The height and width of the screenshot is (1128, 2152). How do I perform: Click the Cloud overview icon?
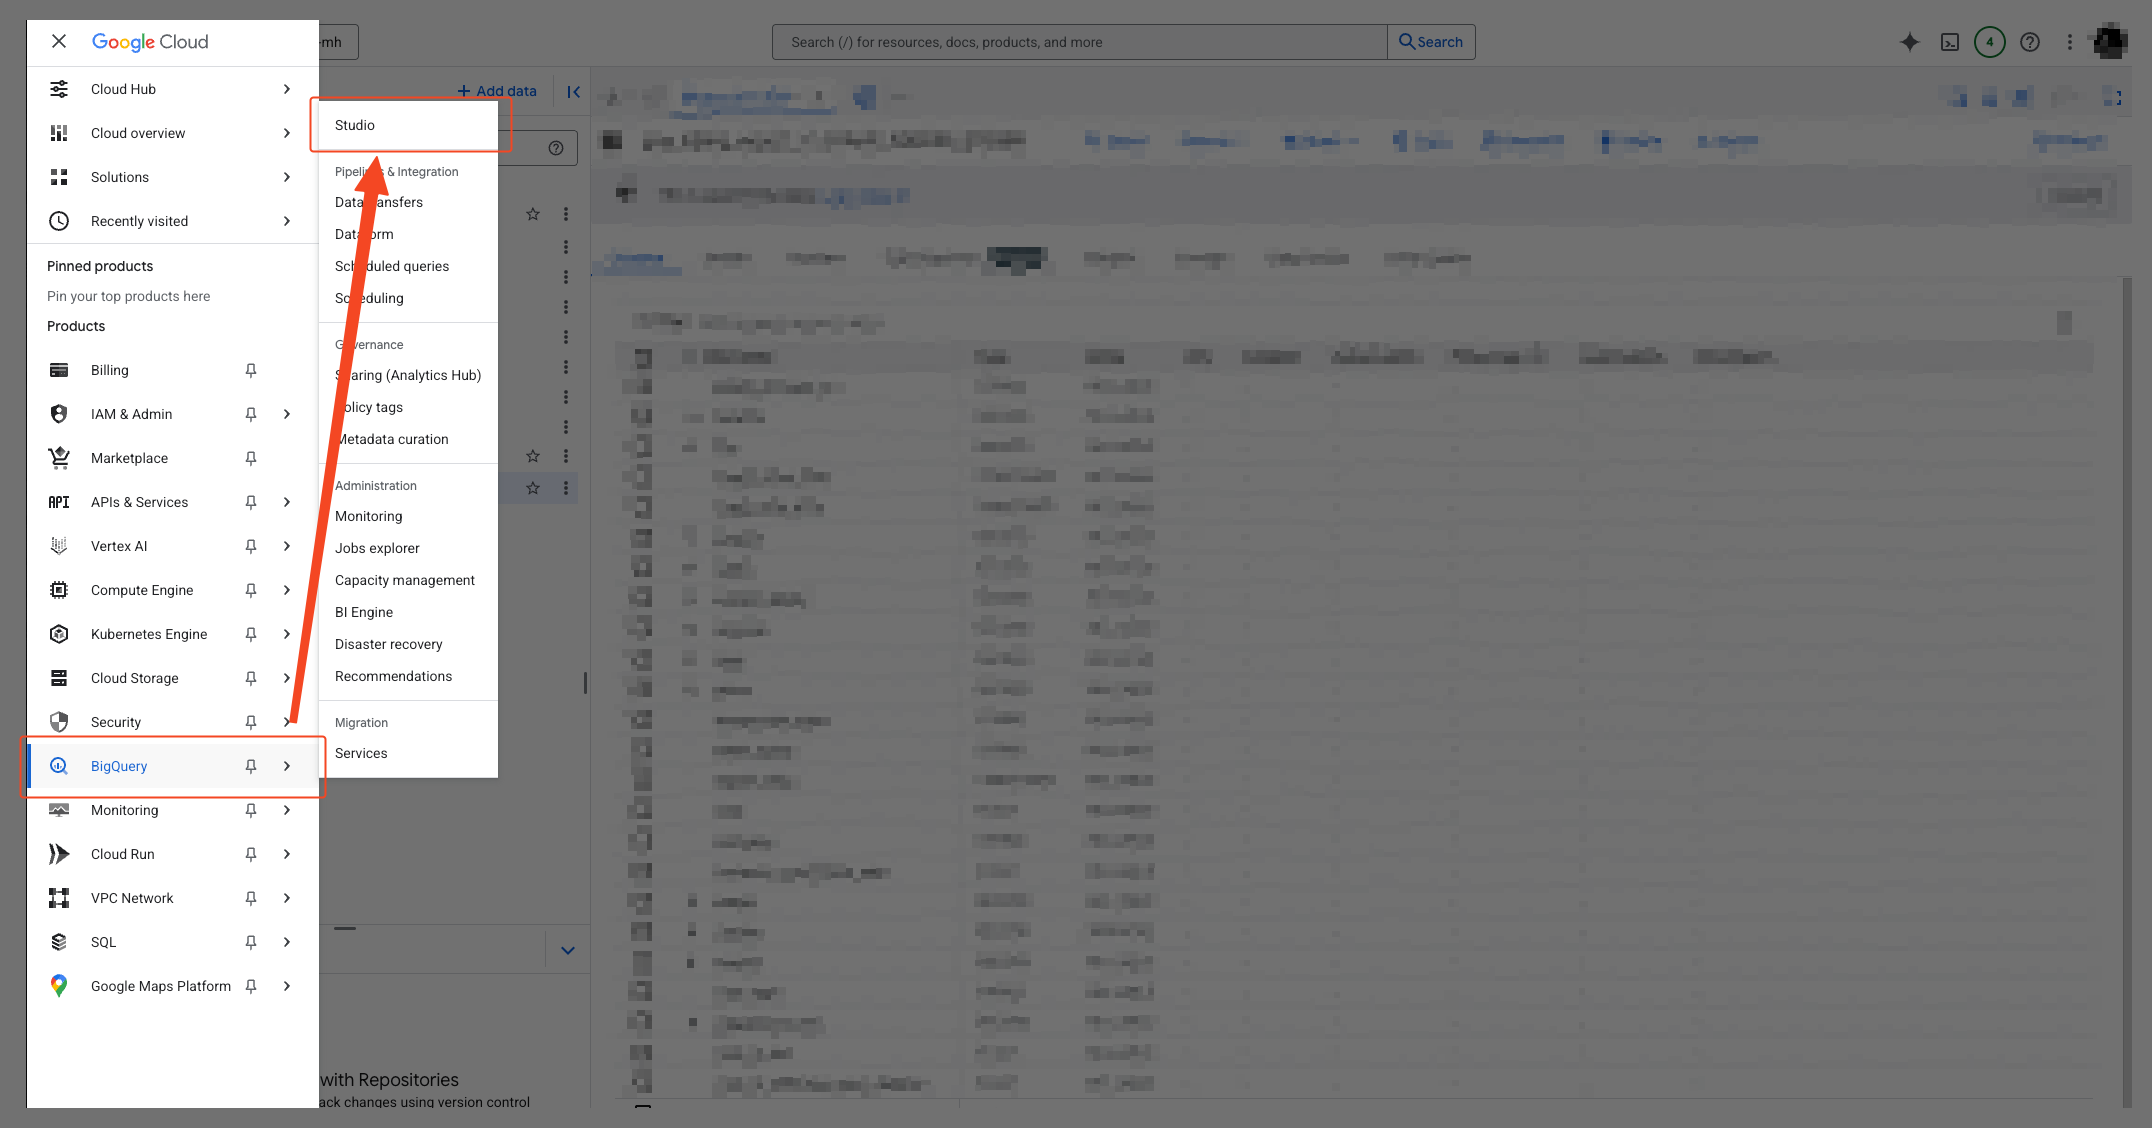pyautogui.click(x=59, y=133)
